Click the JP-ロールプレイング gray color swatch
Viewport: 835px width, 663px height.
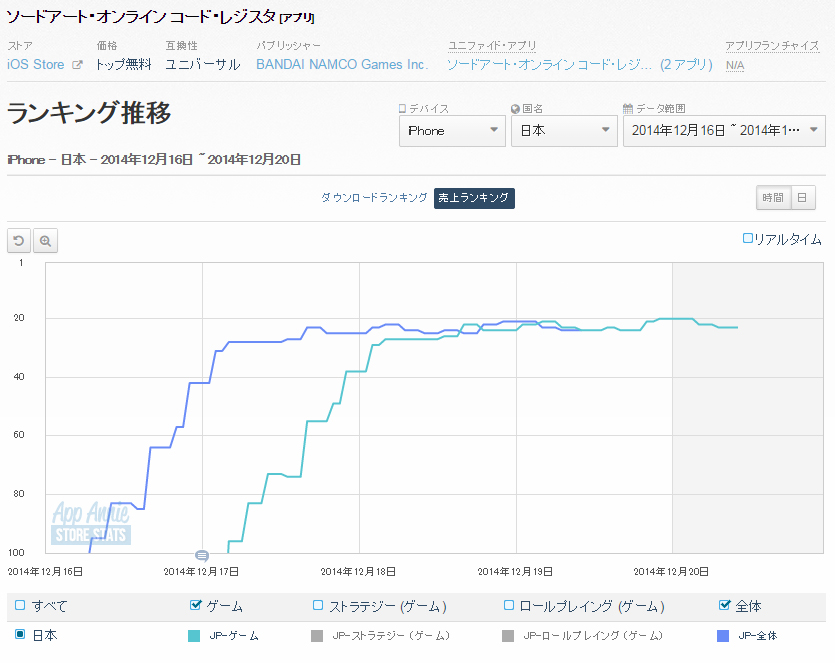click(x=508, y=635)
